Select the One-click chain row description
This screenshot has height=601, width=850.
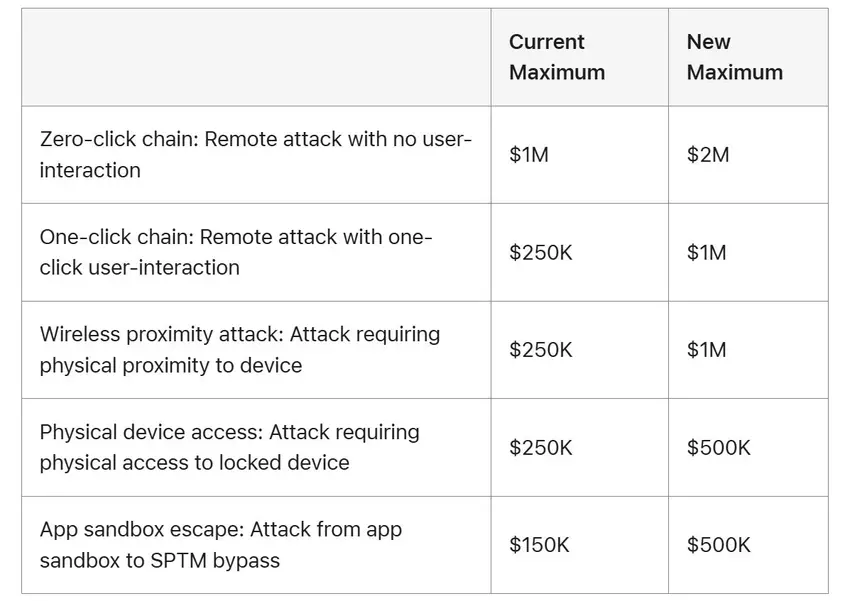(x=236, y=252)
